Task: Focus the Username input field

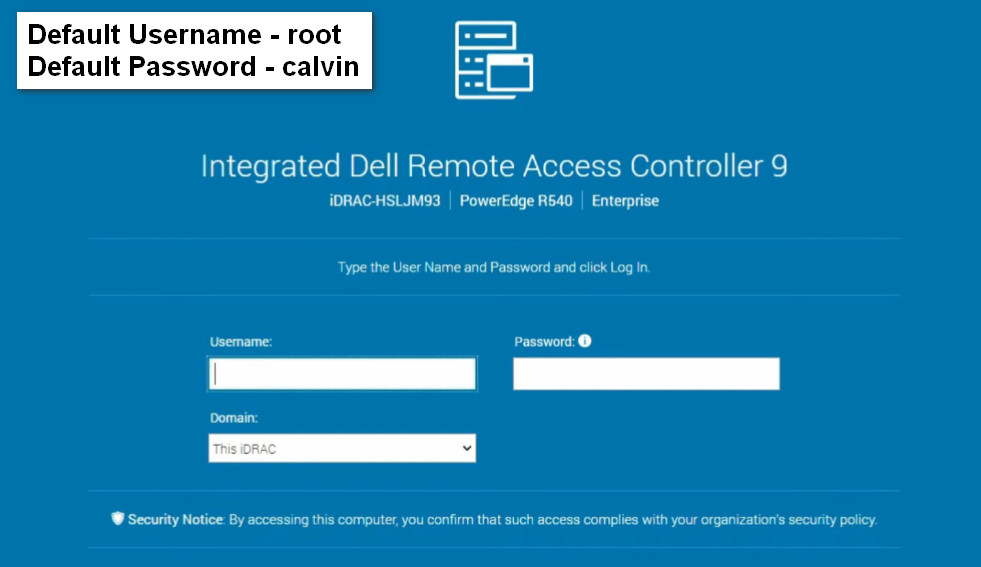Action: 342,374
